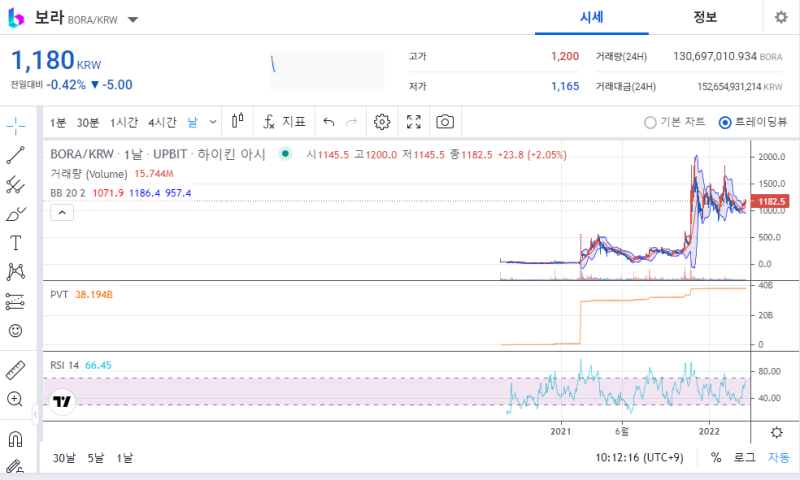This screenshot has width=800, height=480.
Task: Click the Bora coin logo
Action: tap(16, 18)
